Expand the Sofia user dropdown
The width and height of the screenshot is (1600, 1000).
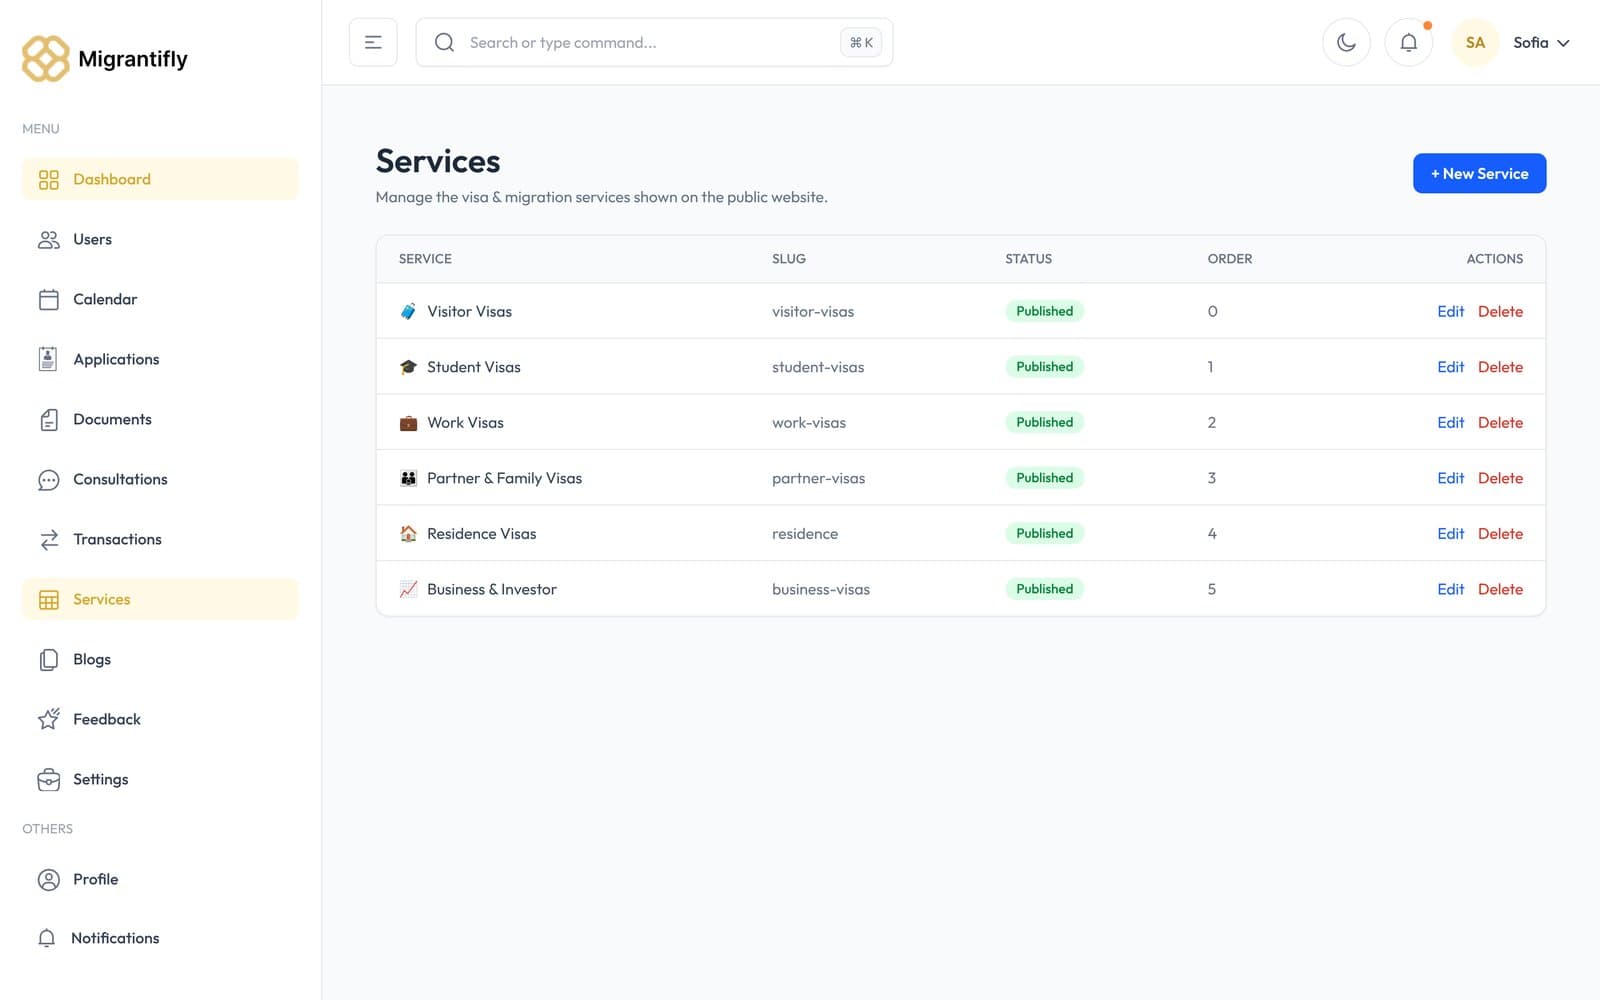click(x=1541, y=42)
